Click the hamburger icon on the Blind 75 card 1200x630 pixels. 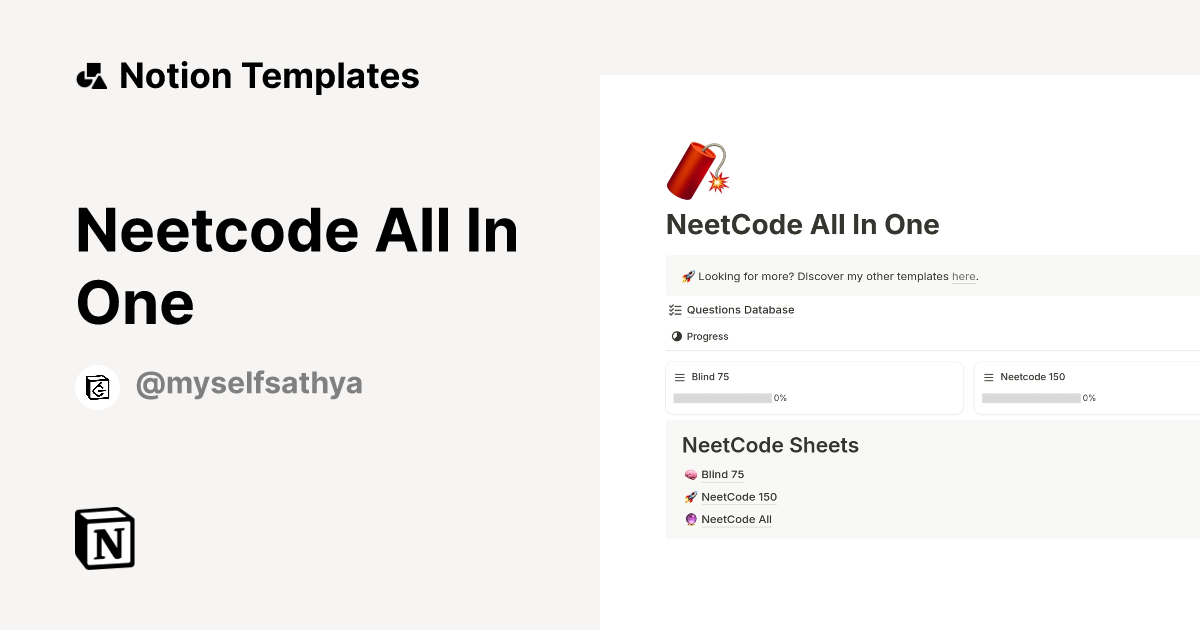pos(679,377)
